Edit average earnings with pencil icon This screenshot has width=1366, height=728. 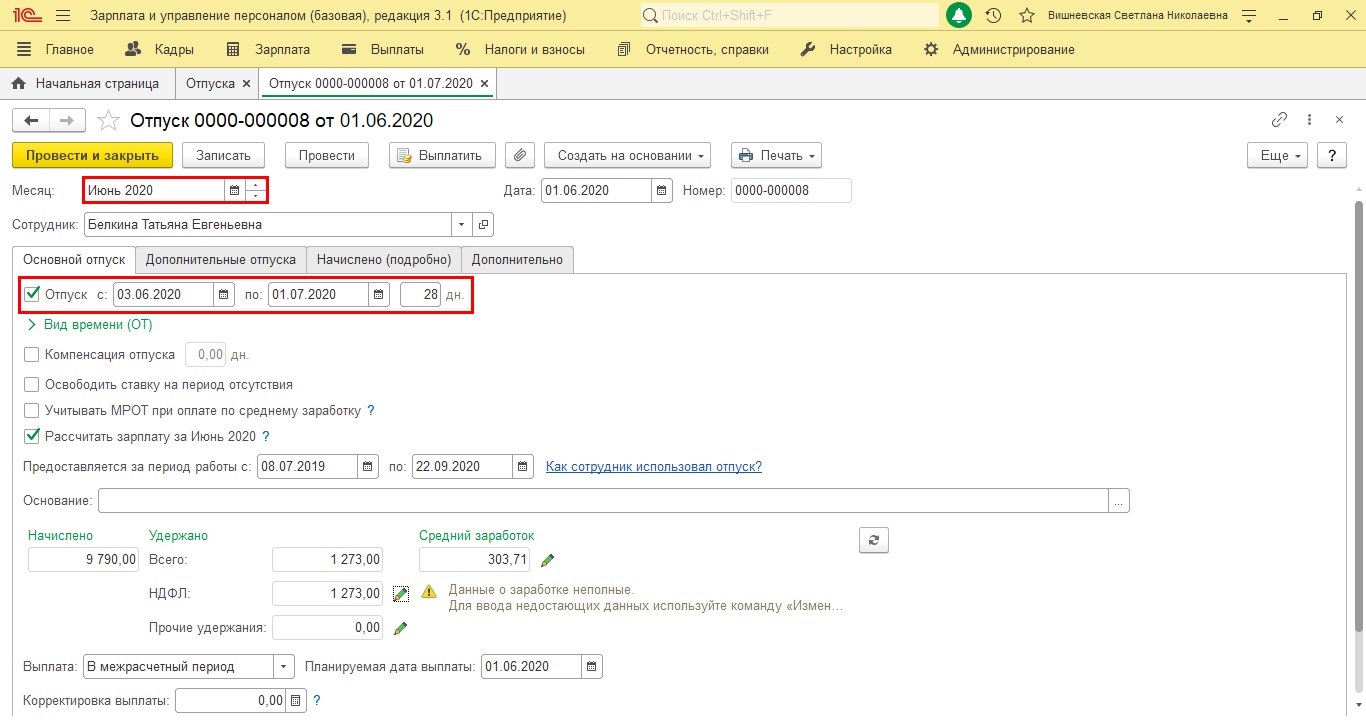point(547,560)
